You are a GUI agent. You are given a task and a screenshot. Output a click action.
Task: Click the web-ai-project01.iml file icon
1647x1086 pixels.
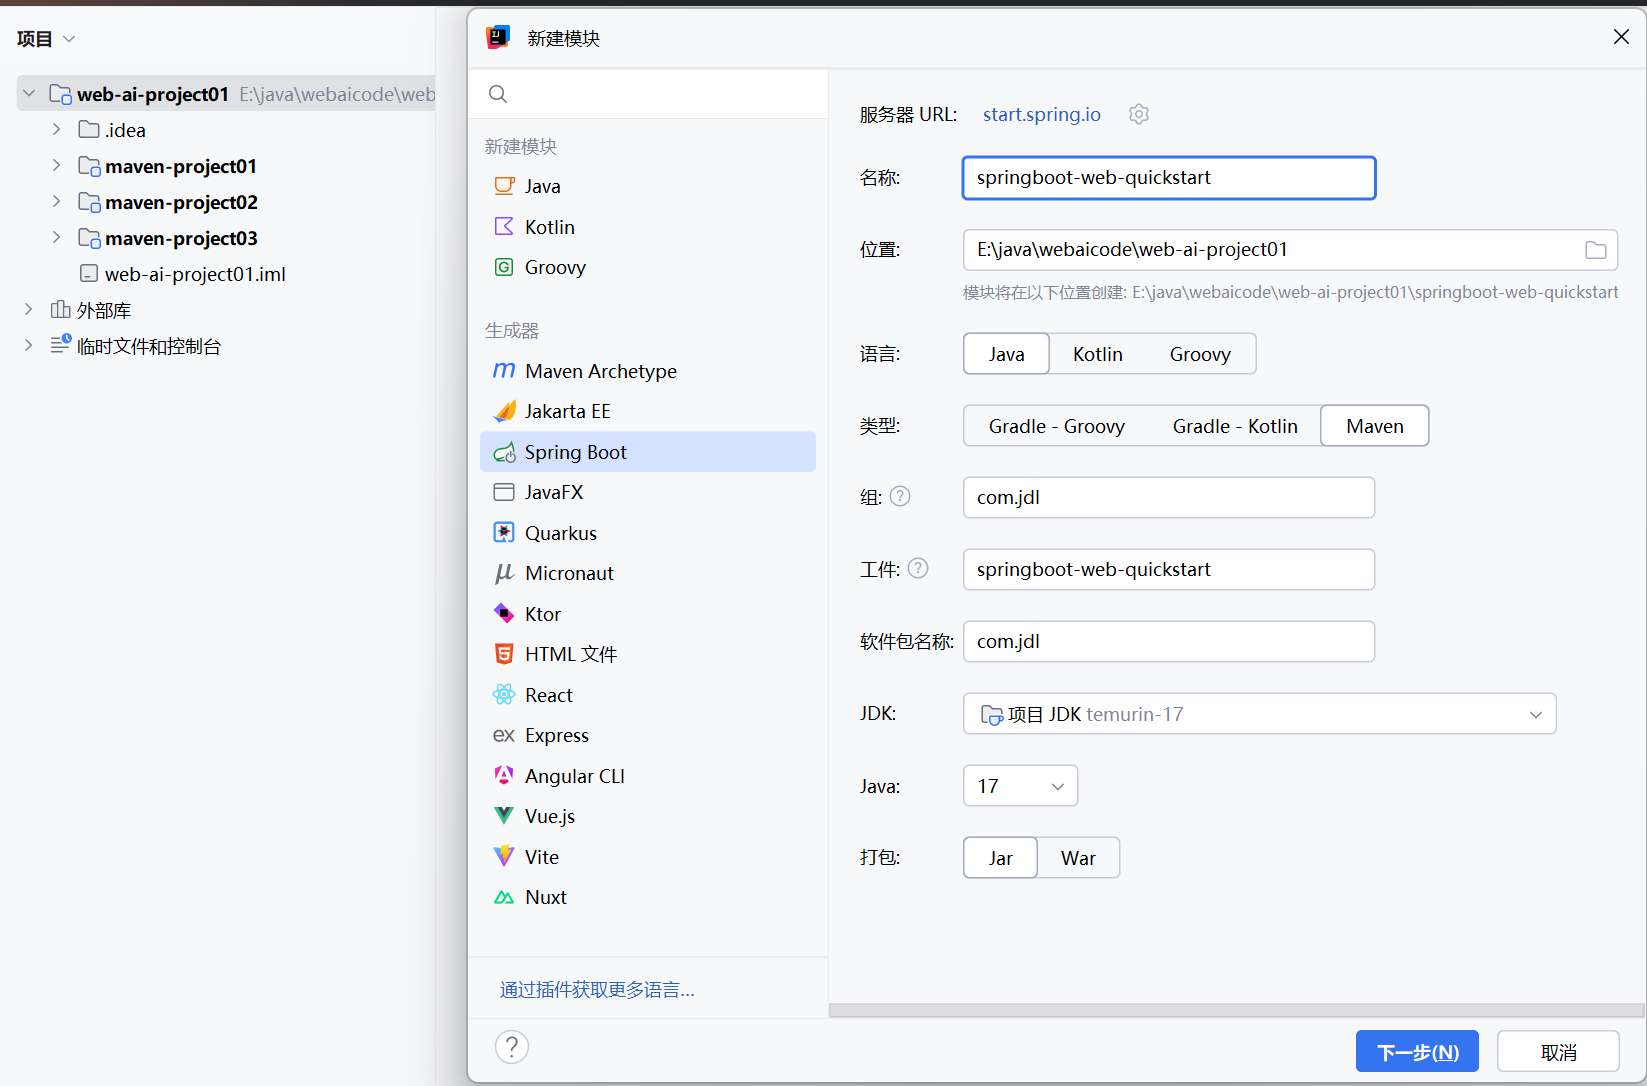[x=89, y=274]
